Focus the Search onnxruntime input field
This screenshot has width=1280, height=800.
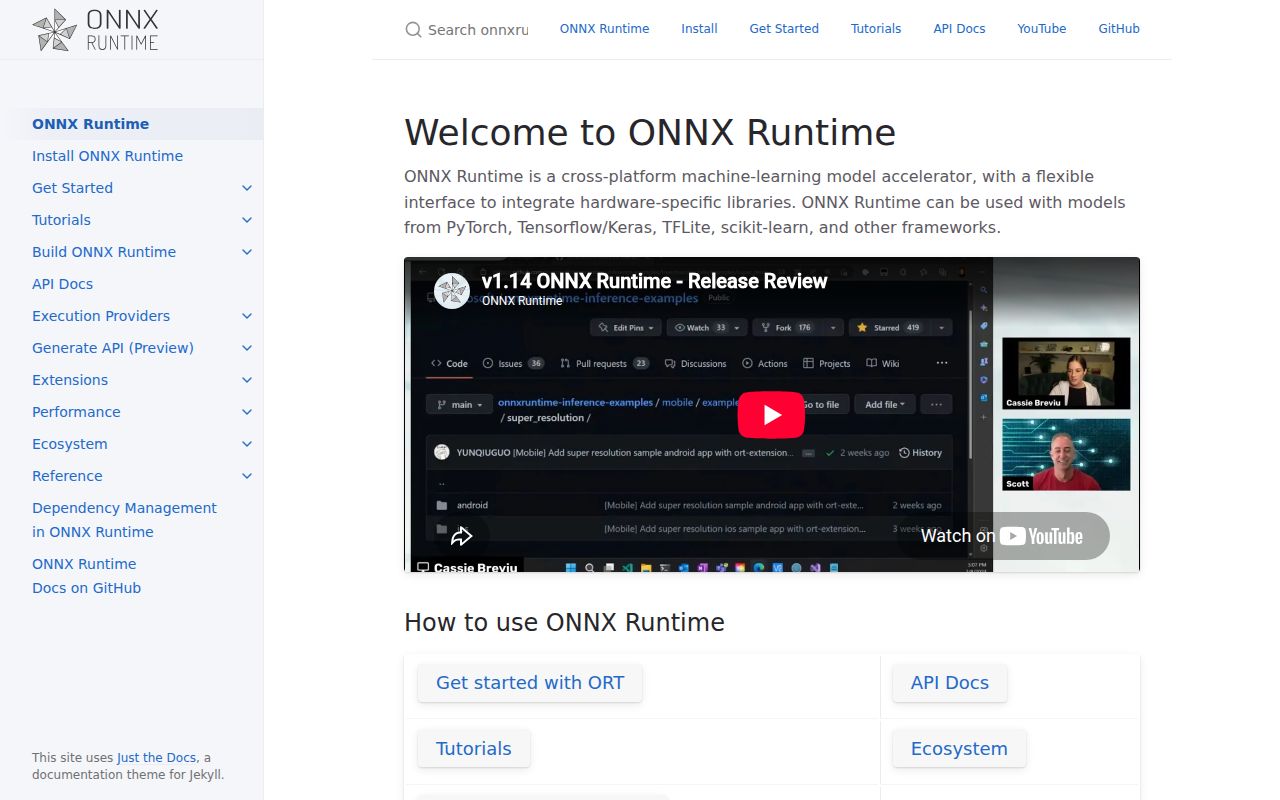coord(478,30)
